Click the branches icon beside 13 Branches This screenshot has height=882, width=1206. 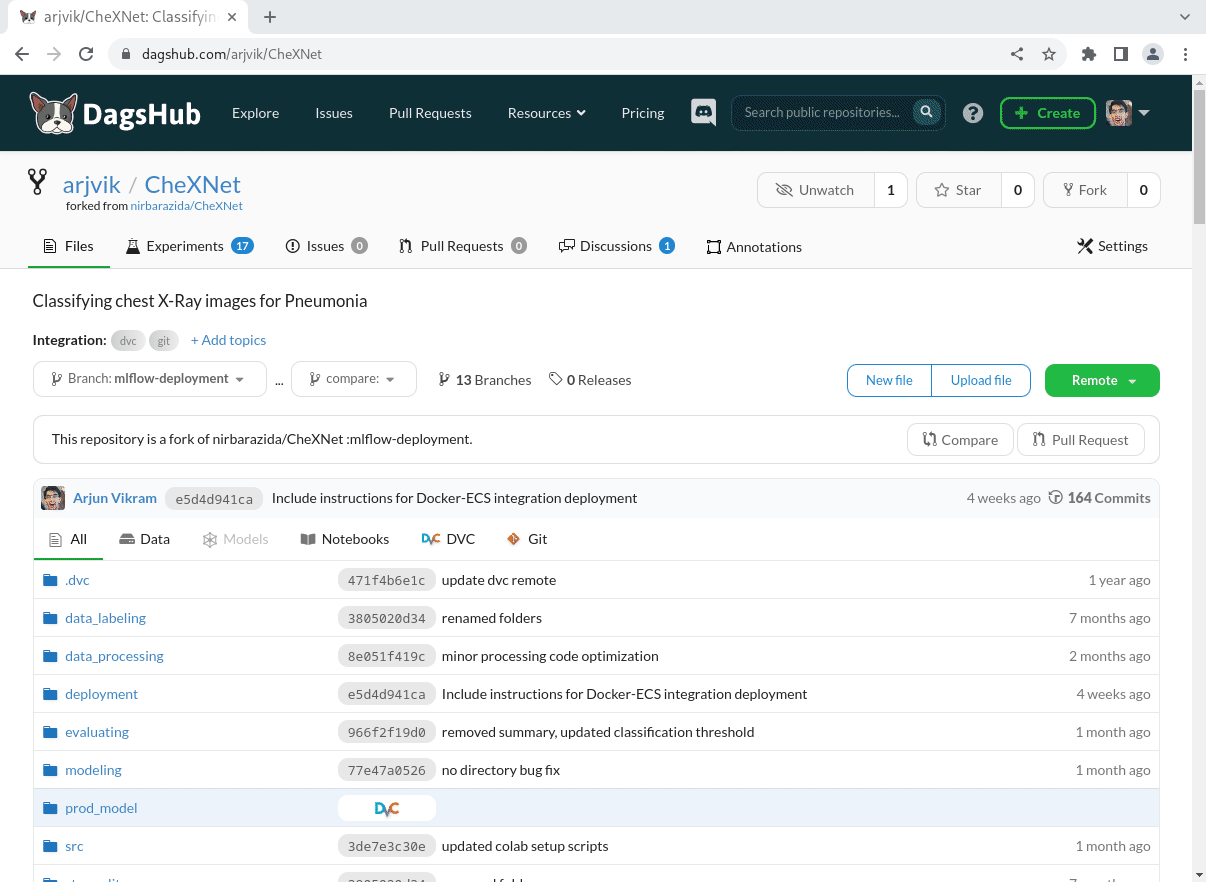tap(444, 379)
